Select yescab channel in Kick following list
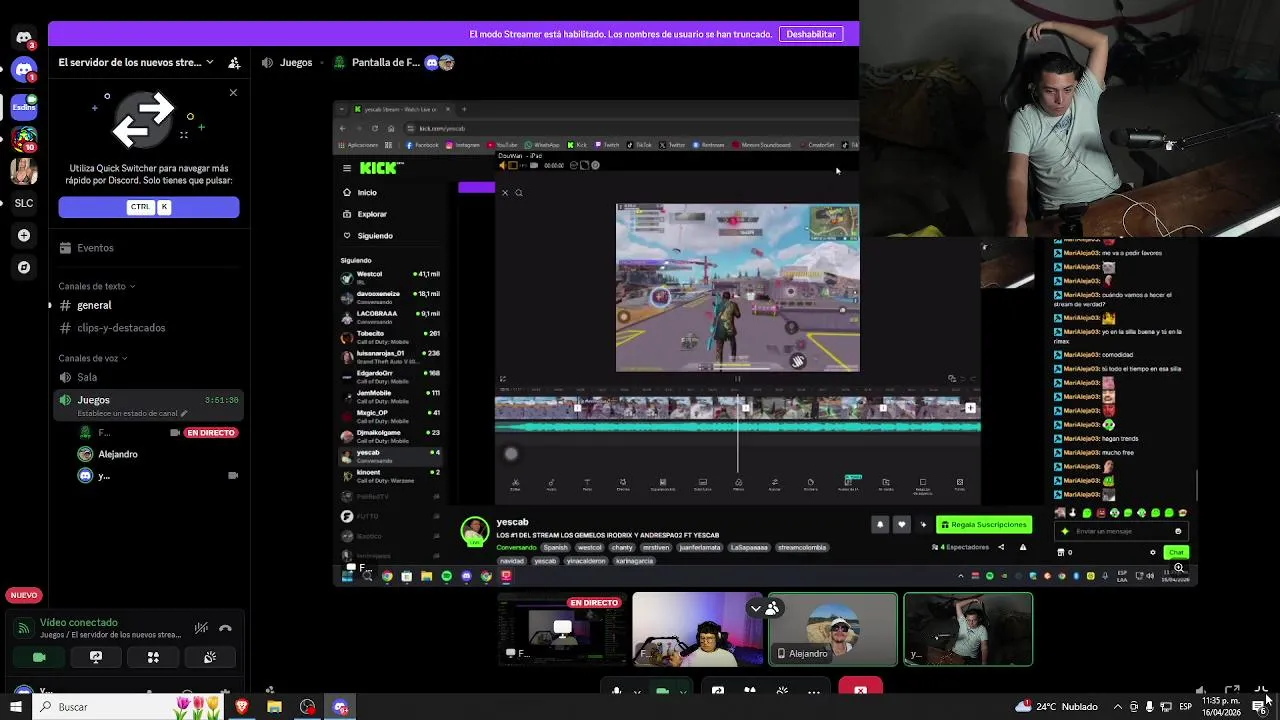 point(391,455)
